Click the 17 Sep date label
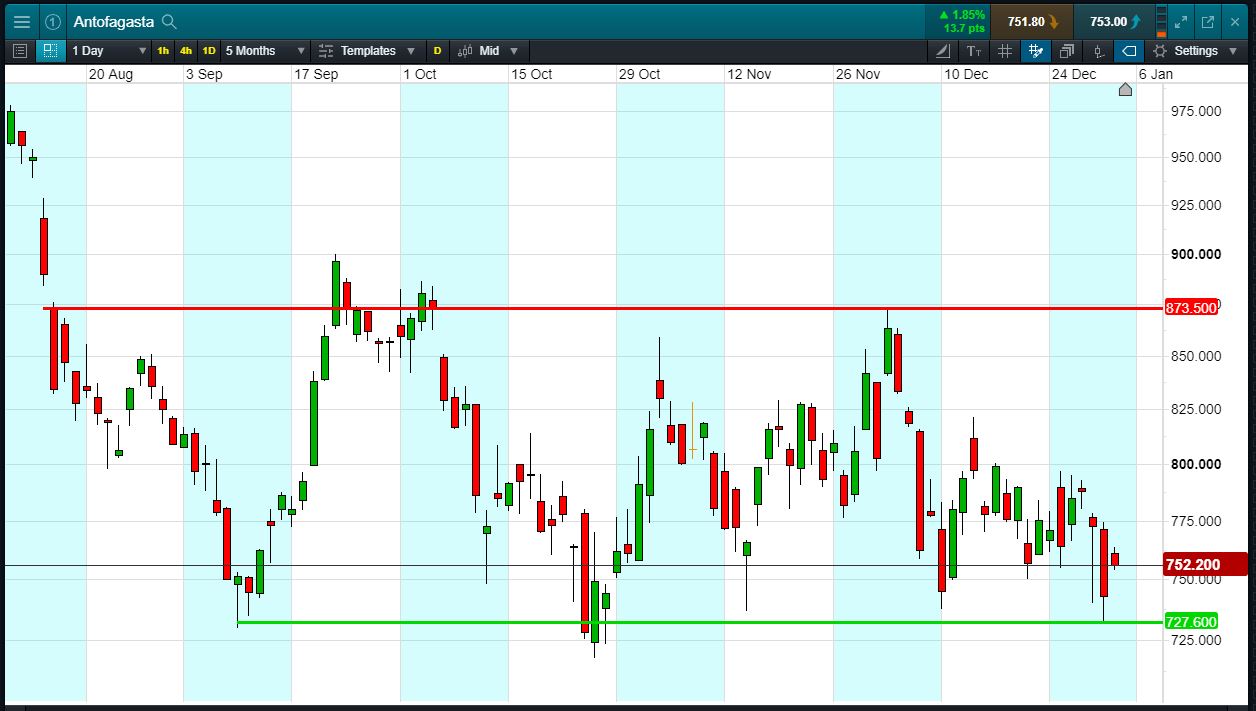The image size is (1256, 711). click(316, 74)
